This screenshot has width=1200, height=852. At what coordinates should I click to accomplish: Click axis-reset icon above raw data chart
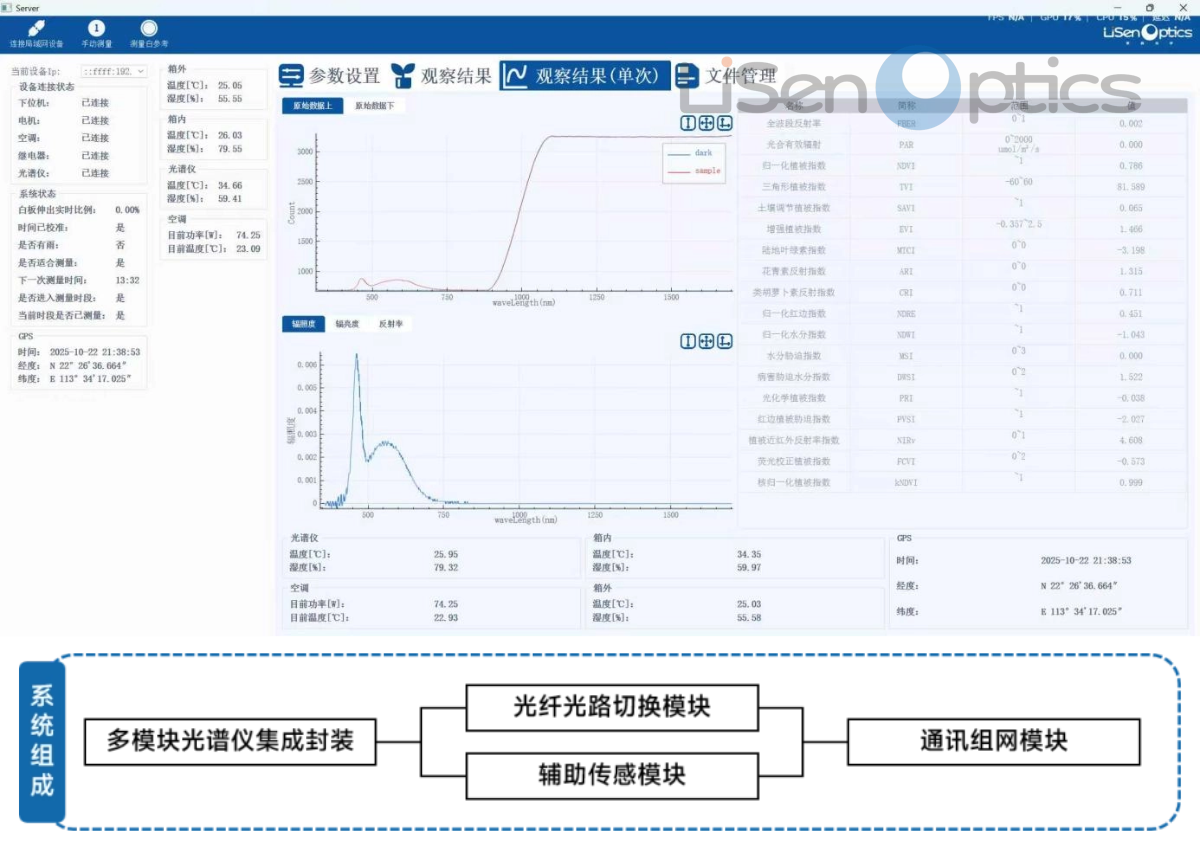coord(724,123)
